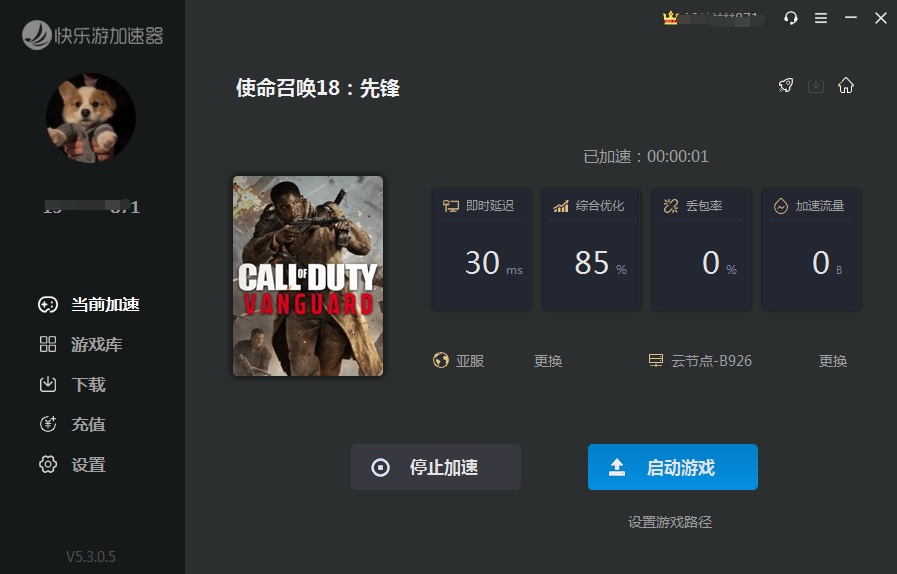Viewport: 897px width, 574px height.
Task: Click the 已加速 timer text
Action: 646,156
